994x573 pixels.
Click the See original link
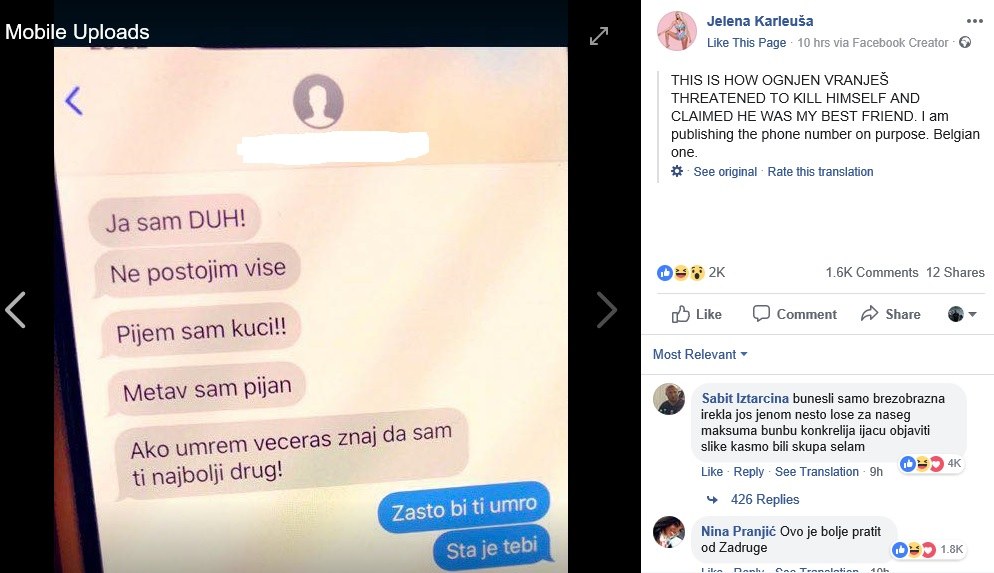click(x=725, y=172)
